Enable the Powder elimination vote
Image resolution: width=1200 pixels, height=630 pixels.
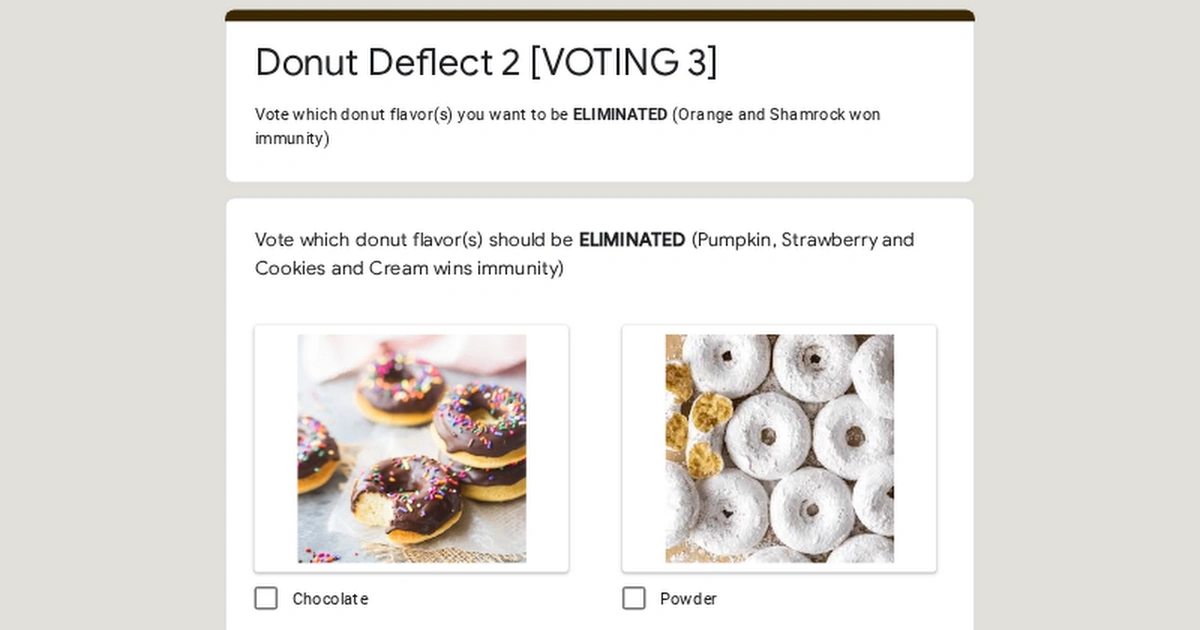634,598
